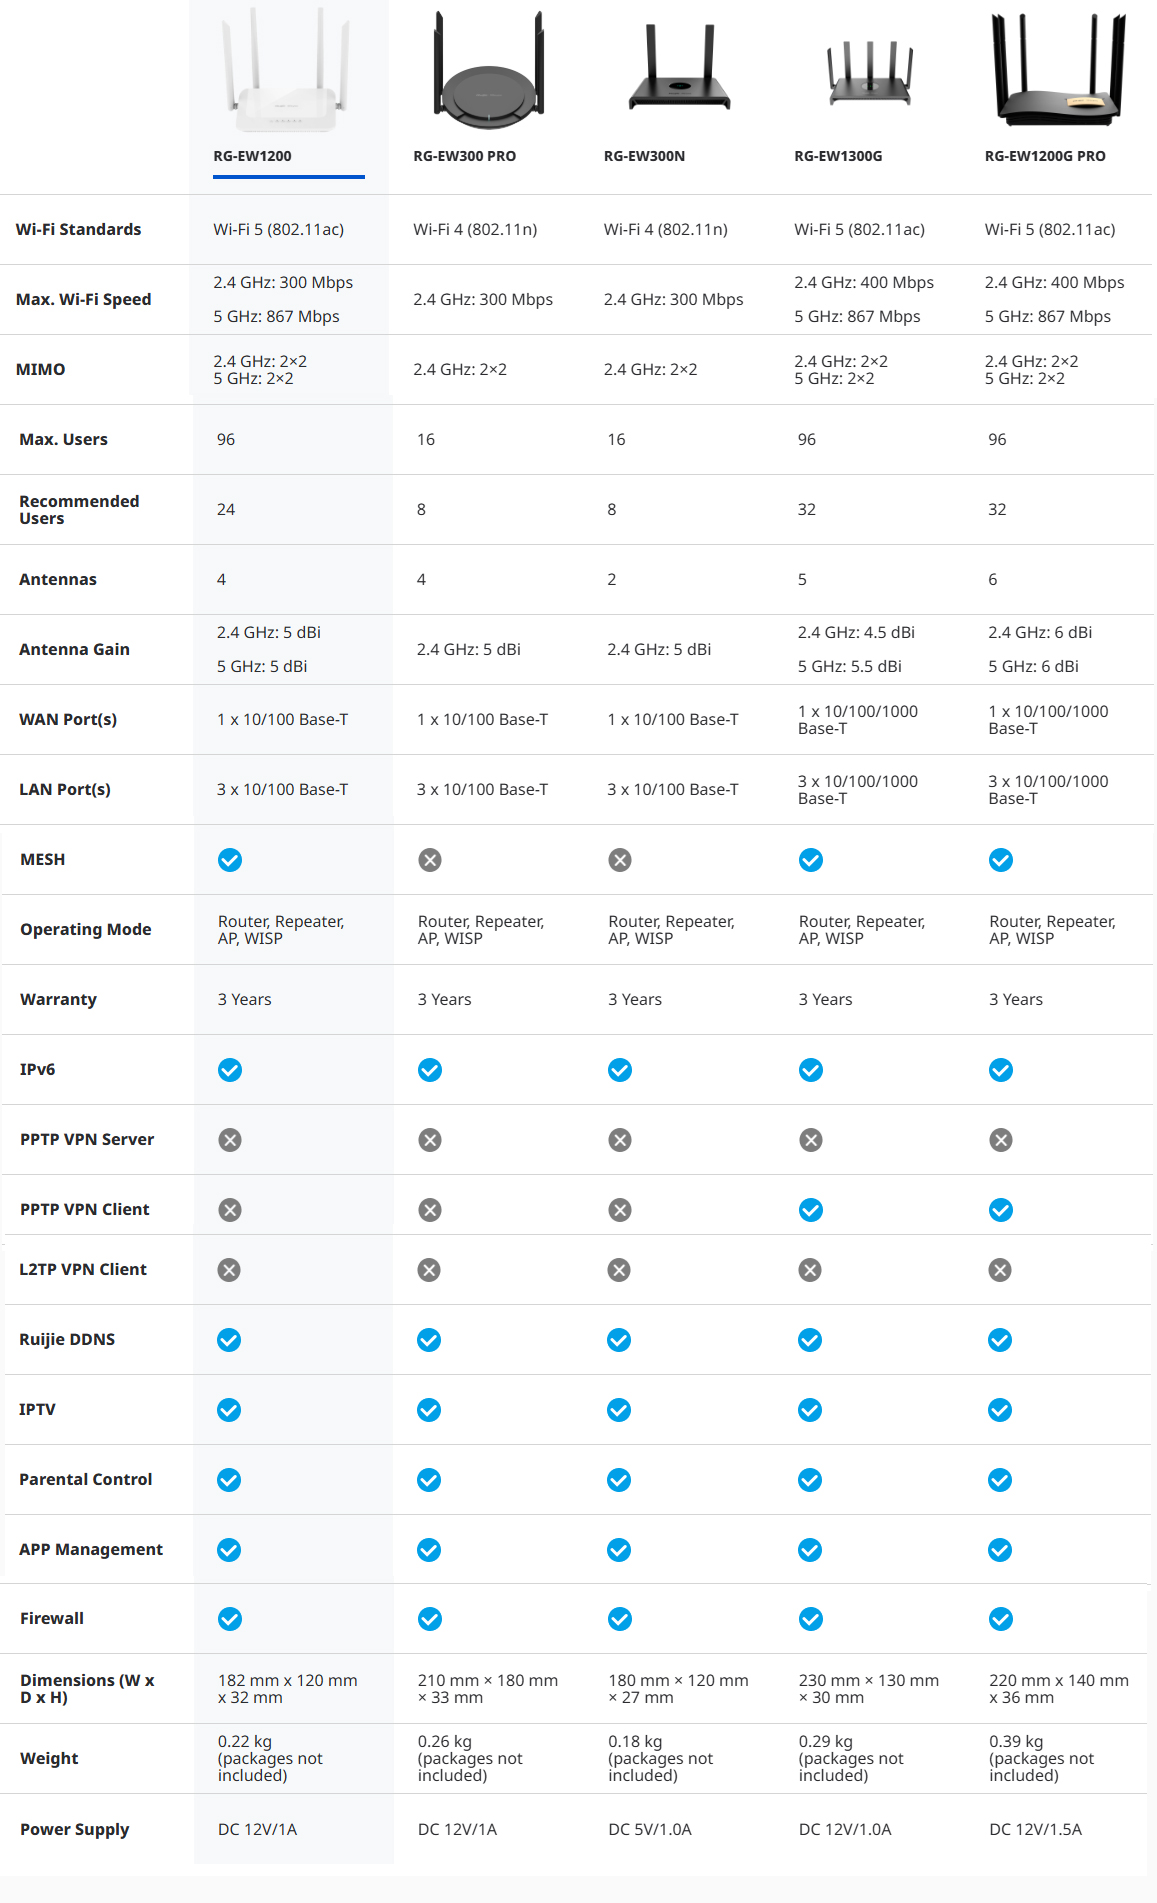Screen dimensions: 1157x1903
Task: Click IPTV checkmark for RG-EW300 PRO
Action: coord(429,1410)
